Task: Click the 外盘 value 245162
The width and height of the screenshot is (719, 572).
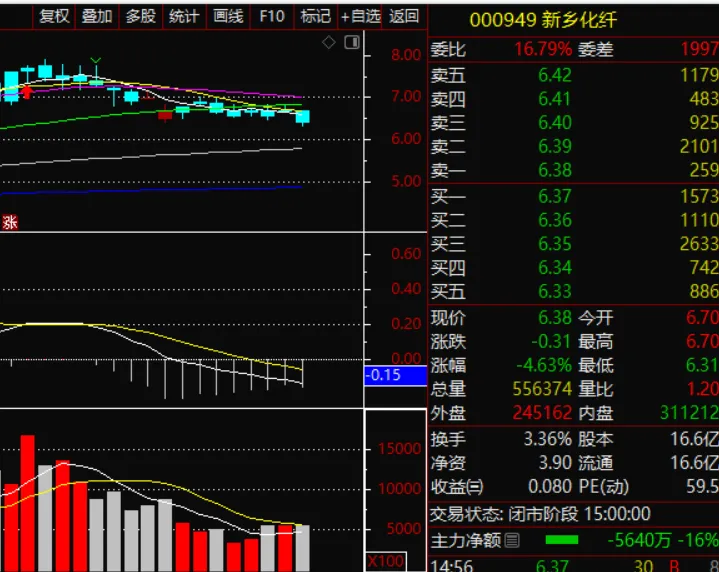Action: (542, 413)
